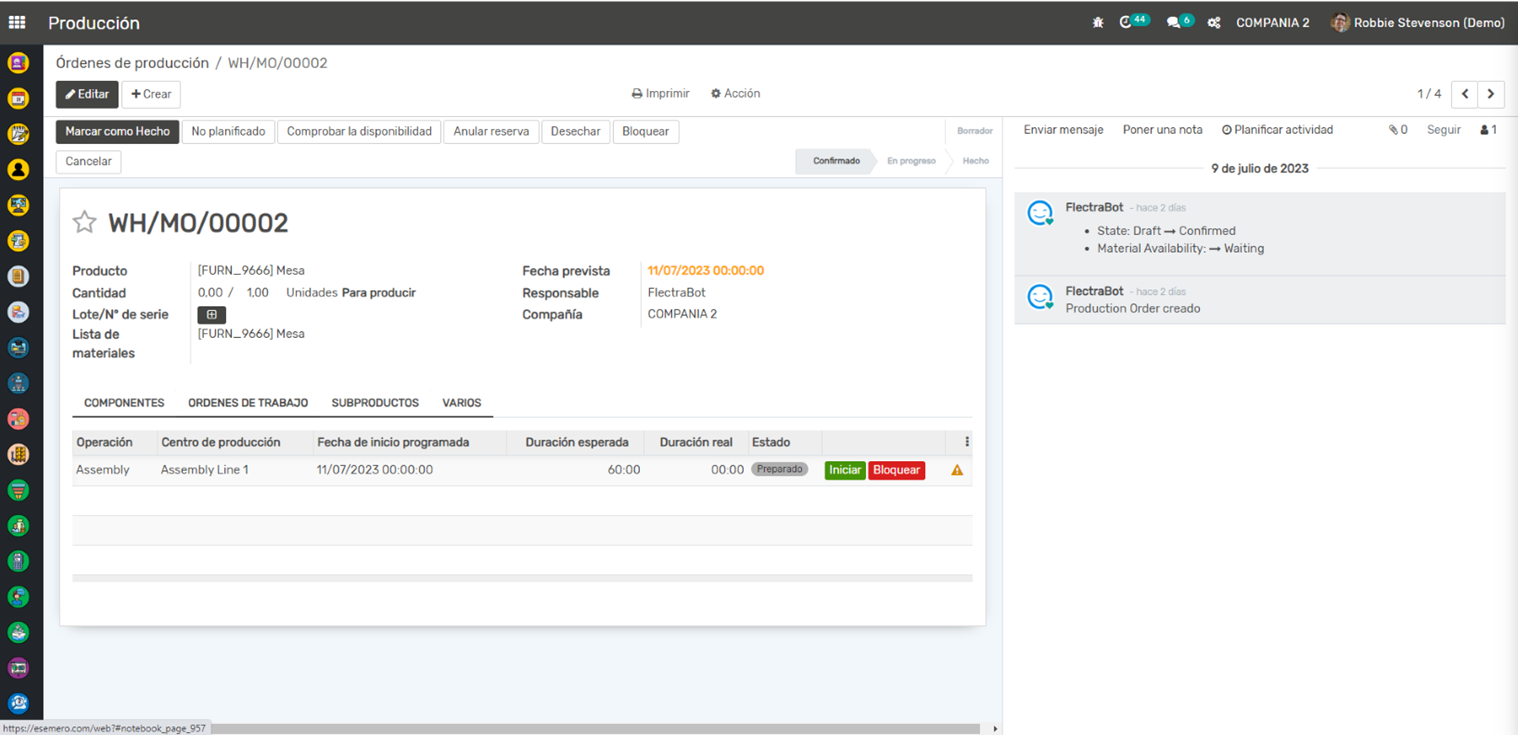Image resolution: width=1518 pixels, height=735 pixels.
Task: Switch to the SUBPRODUCTOS tab
Action: pos(375,403)
